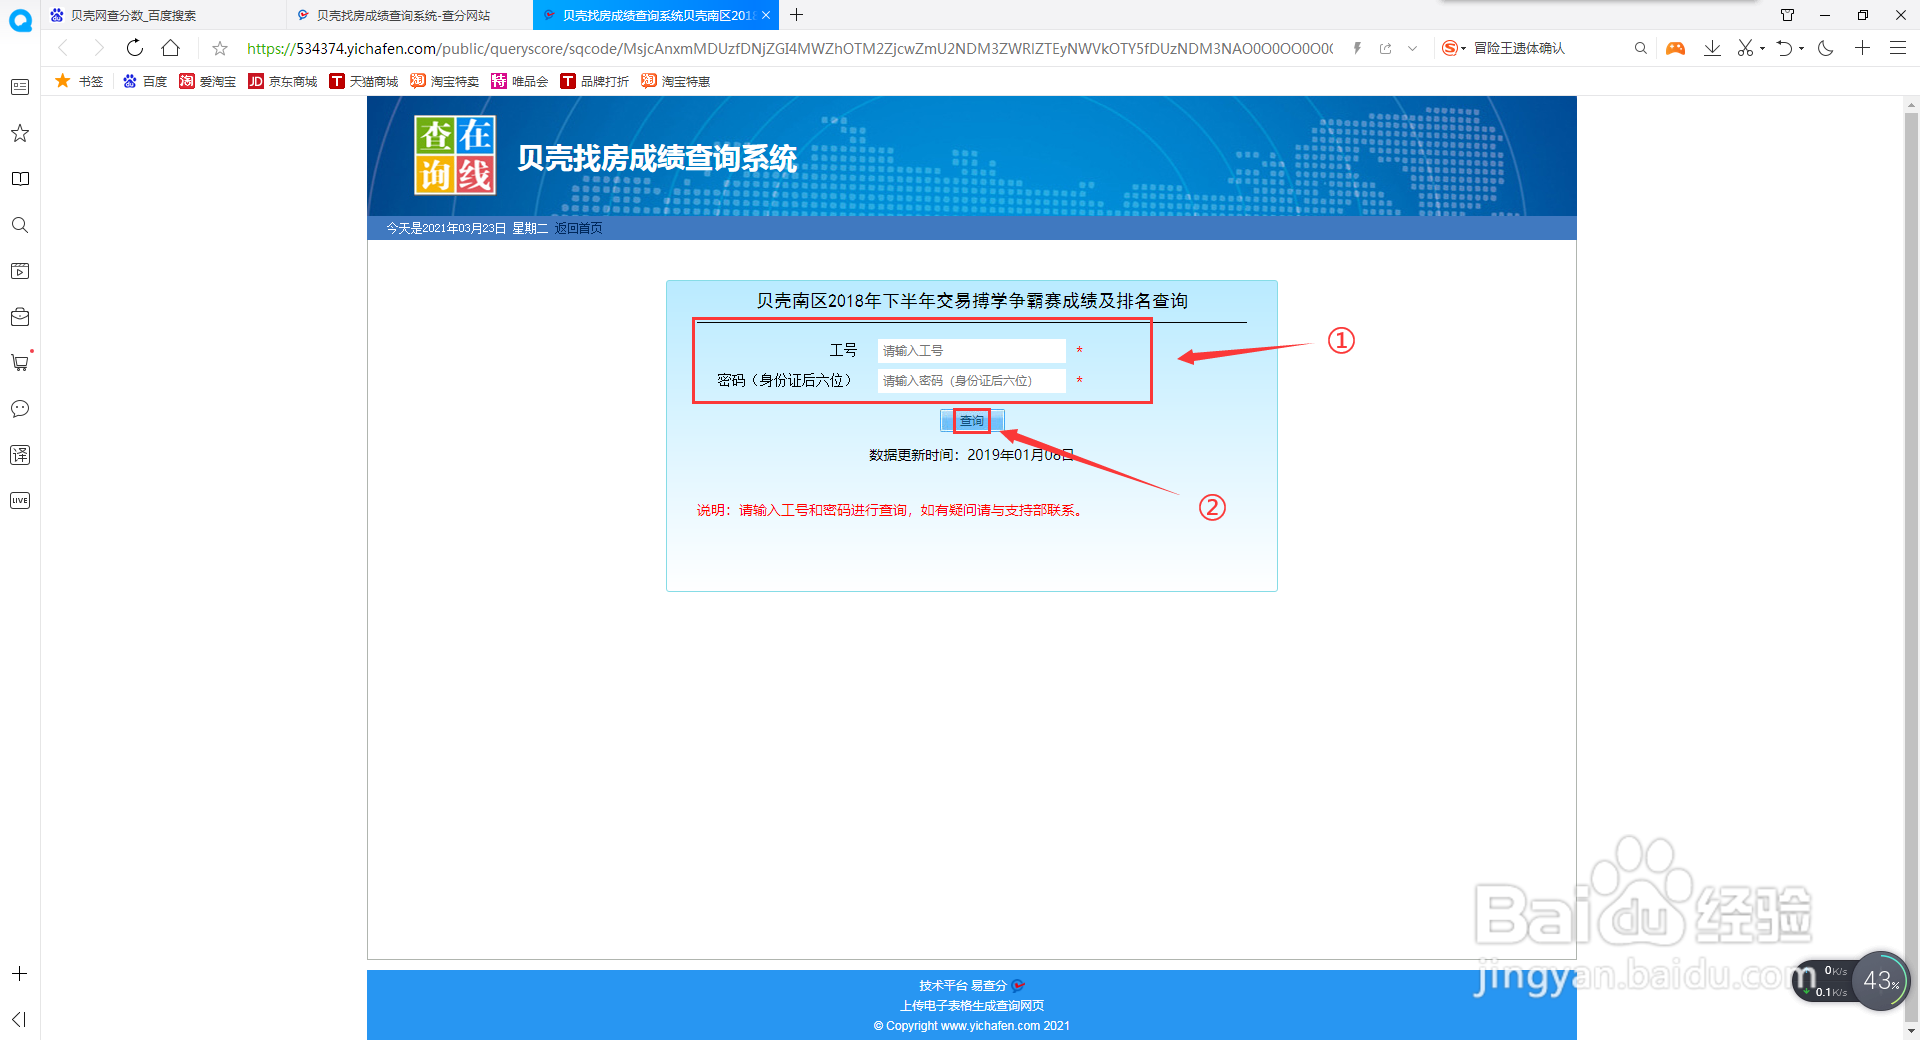The image size is (1920, 1040).
Task: Click the back navigation arrow
Action: point(63,48)
